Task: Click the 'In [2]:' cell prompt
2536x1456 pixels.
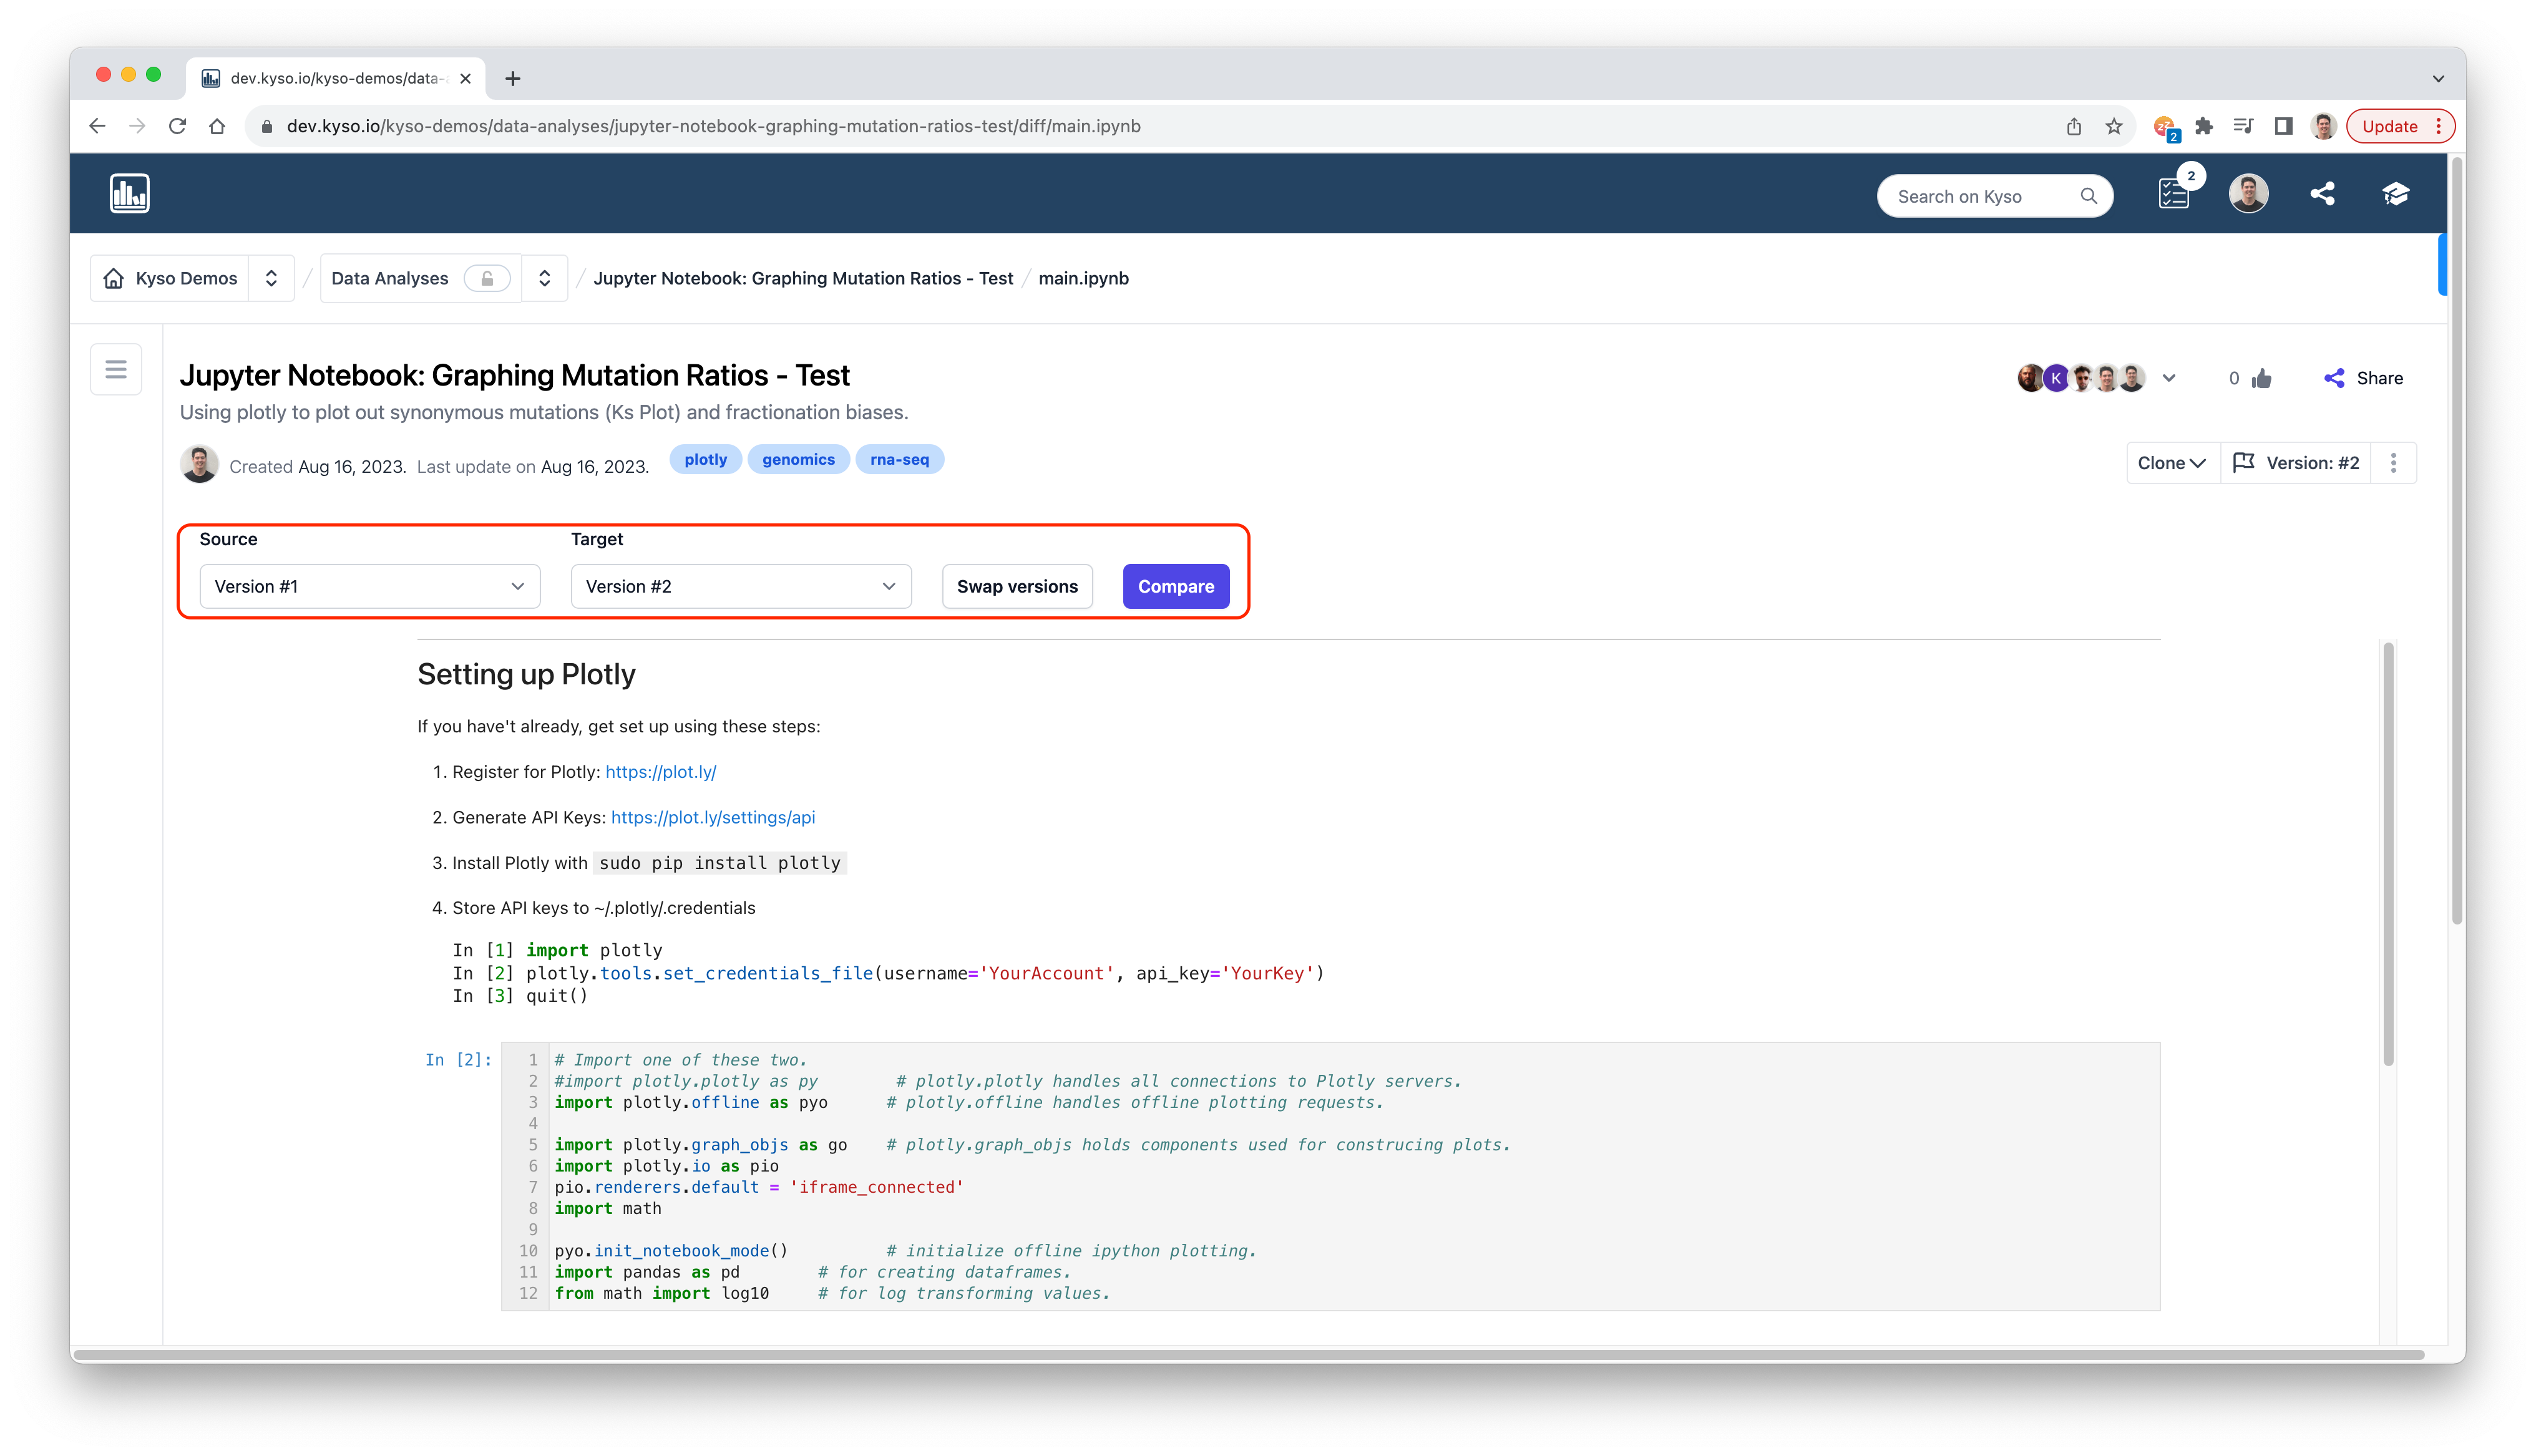Action: 458,1060
